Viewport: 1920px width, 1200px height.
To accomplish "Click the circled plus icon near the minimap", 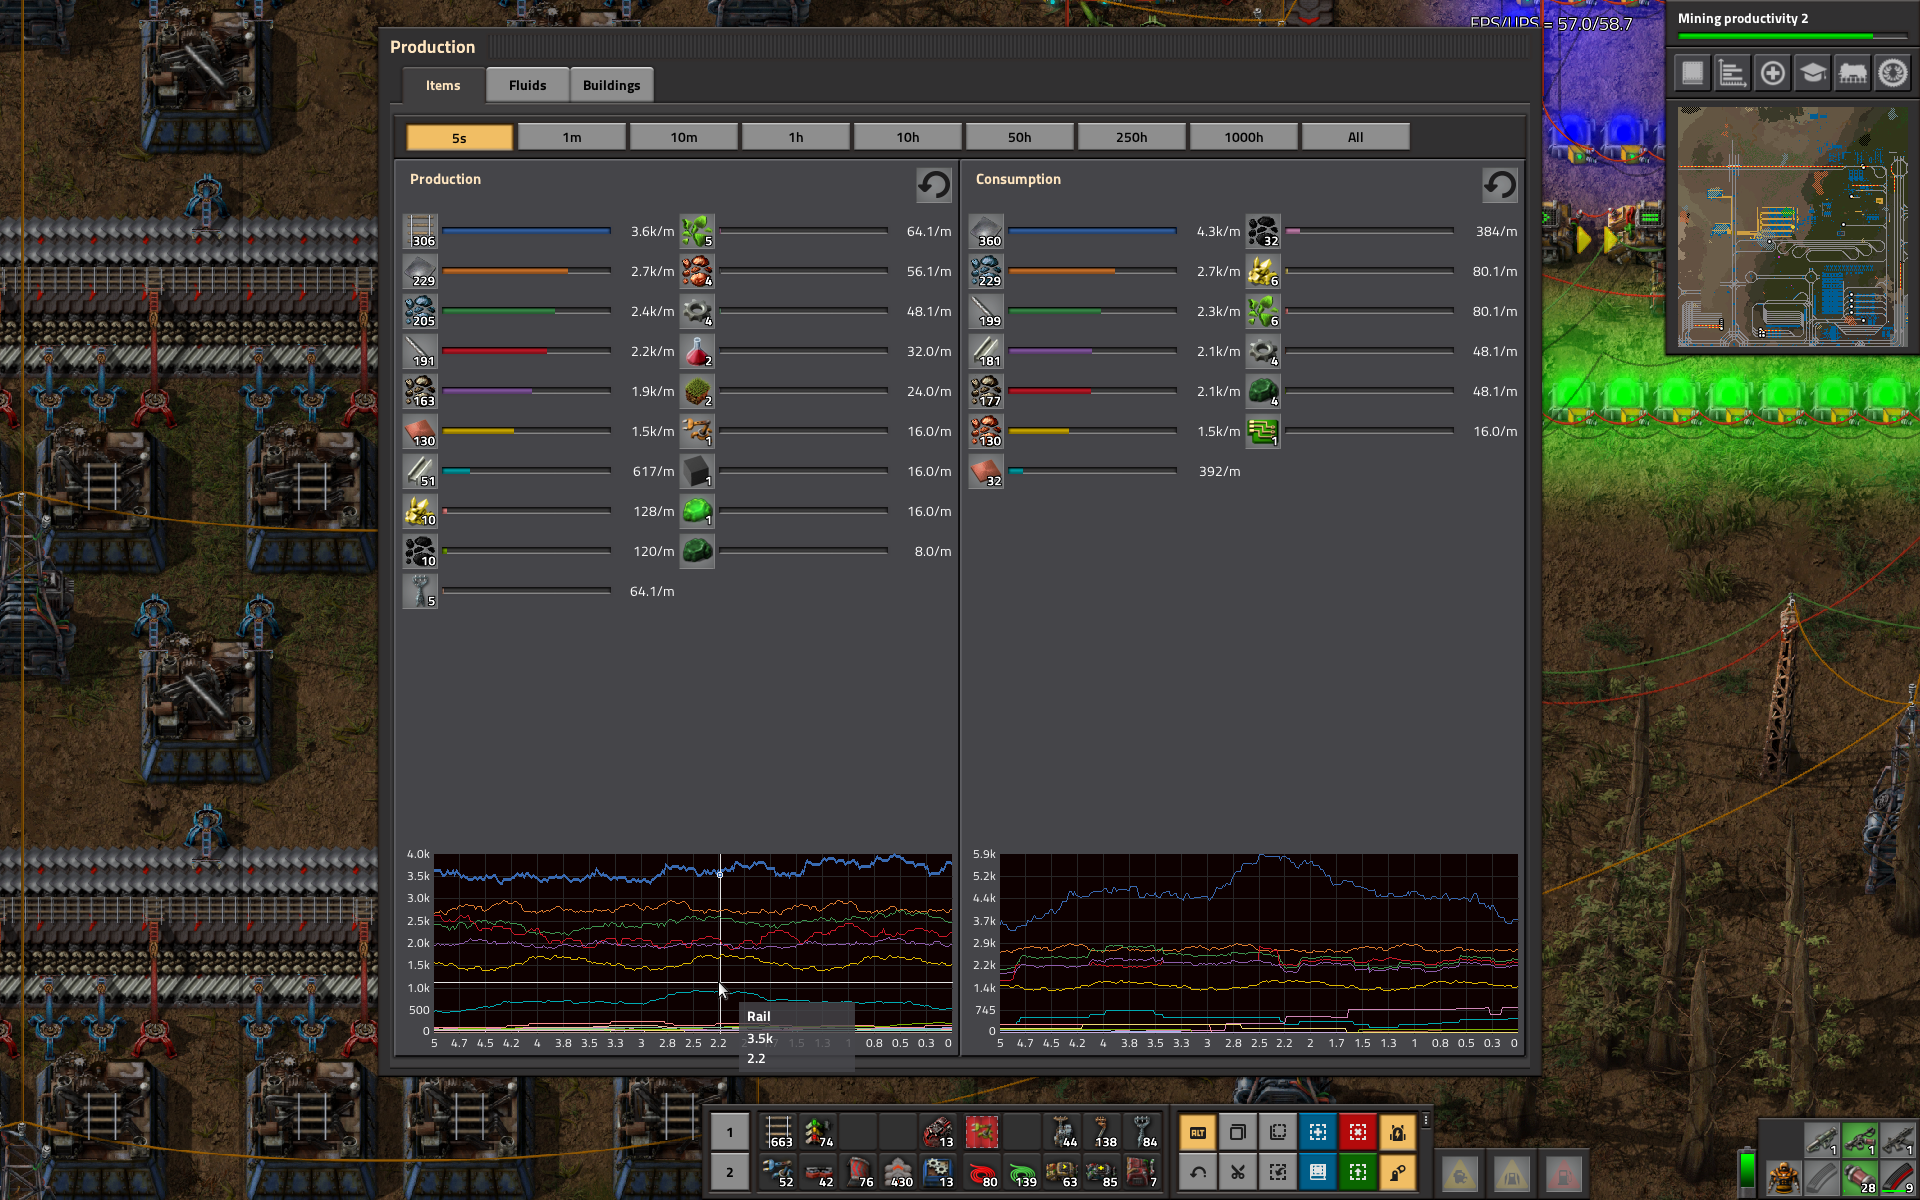I will click(x=1772, y=73).
